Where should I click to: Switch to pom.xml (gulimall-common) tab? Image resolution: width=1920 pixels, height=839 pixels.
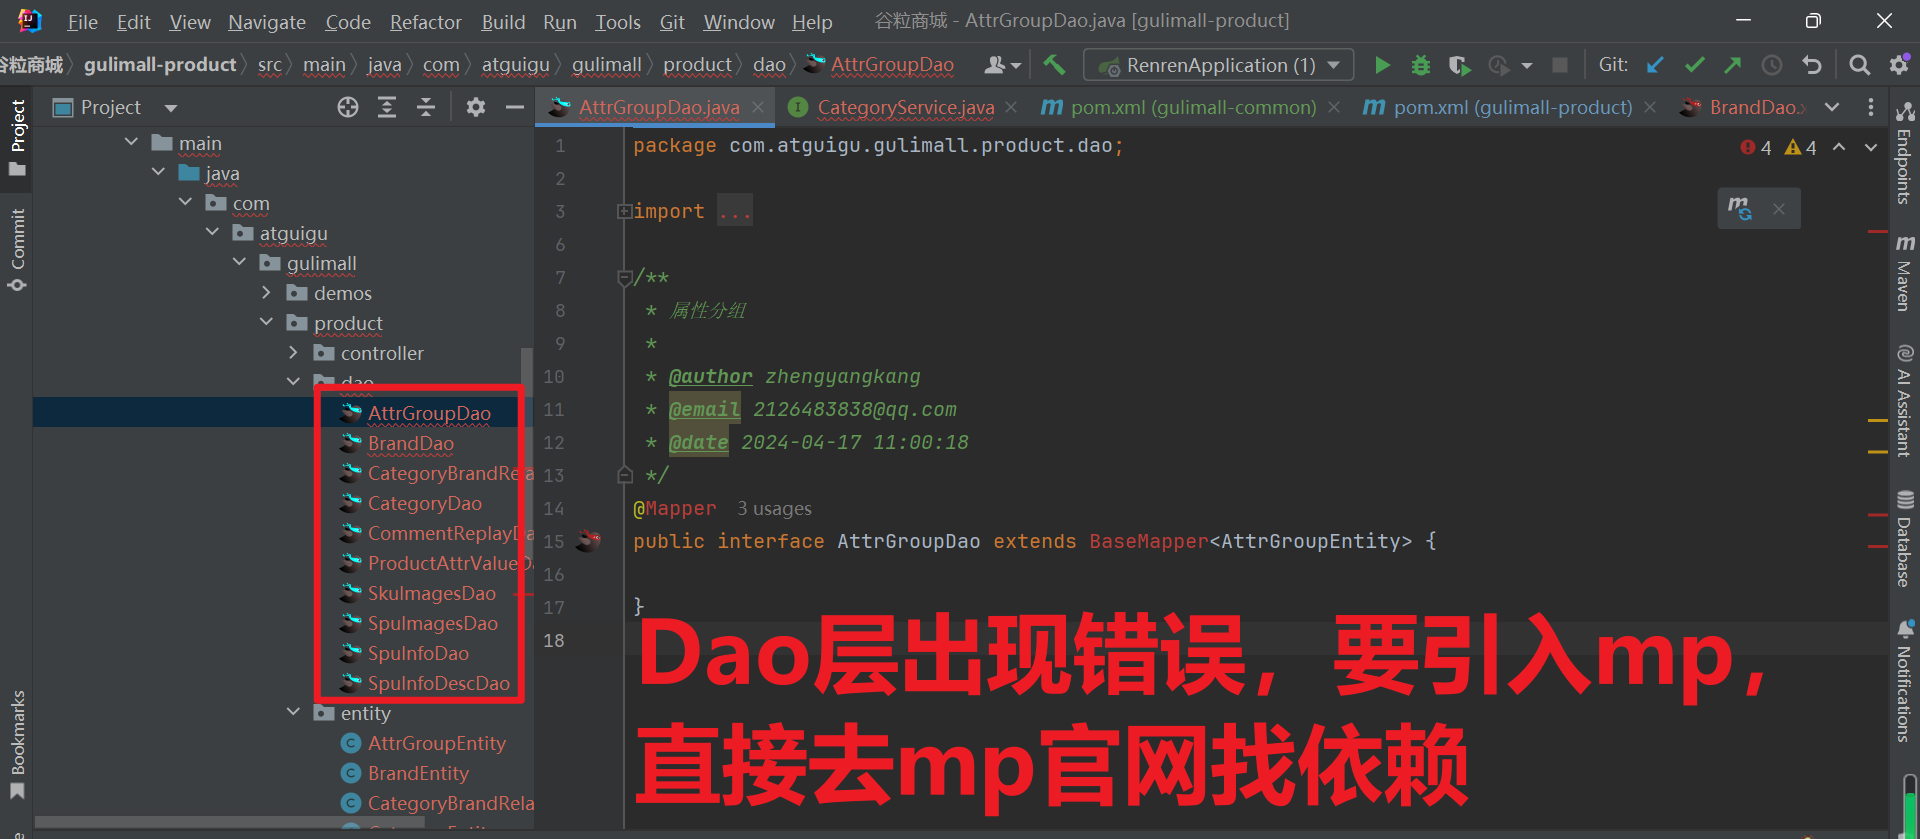point(1193,107)
